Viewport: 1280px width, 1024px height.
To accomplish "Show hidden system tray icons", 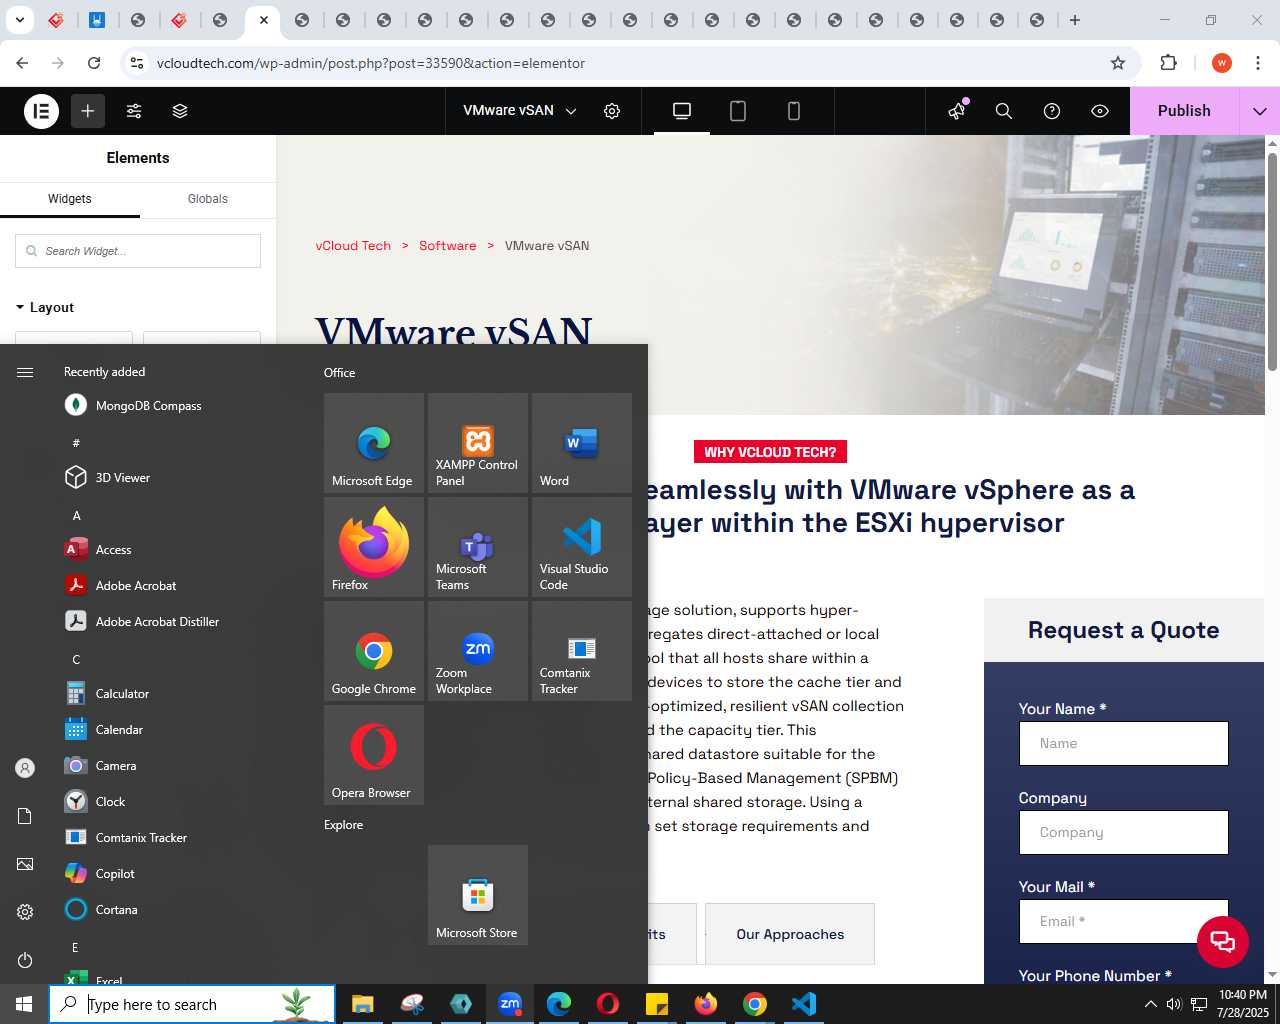I will click(x=1150, y=1004).
